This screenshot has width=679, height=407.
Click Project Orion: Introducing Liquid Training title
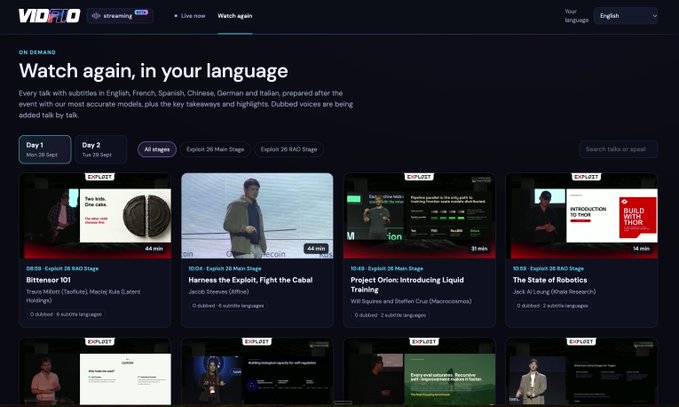pyautogui.click(x=407, y=285)
